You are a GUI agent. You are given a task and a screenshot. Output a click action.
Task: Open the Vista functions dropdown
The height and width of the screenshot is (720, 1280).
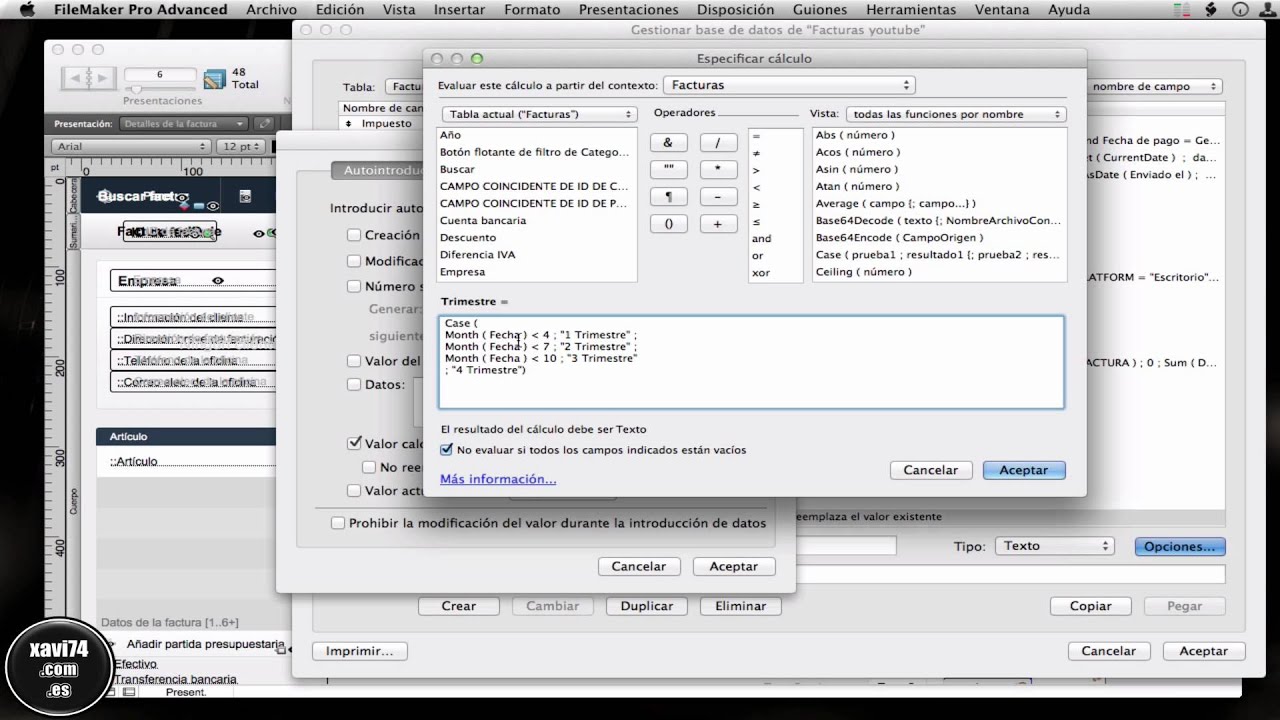coord(956,114)
